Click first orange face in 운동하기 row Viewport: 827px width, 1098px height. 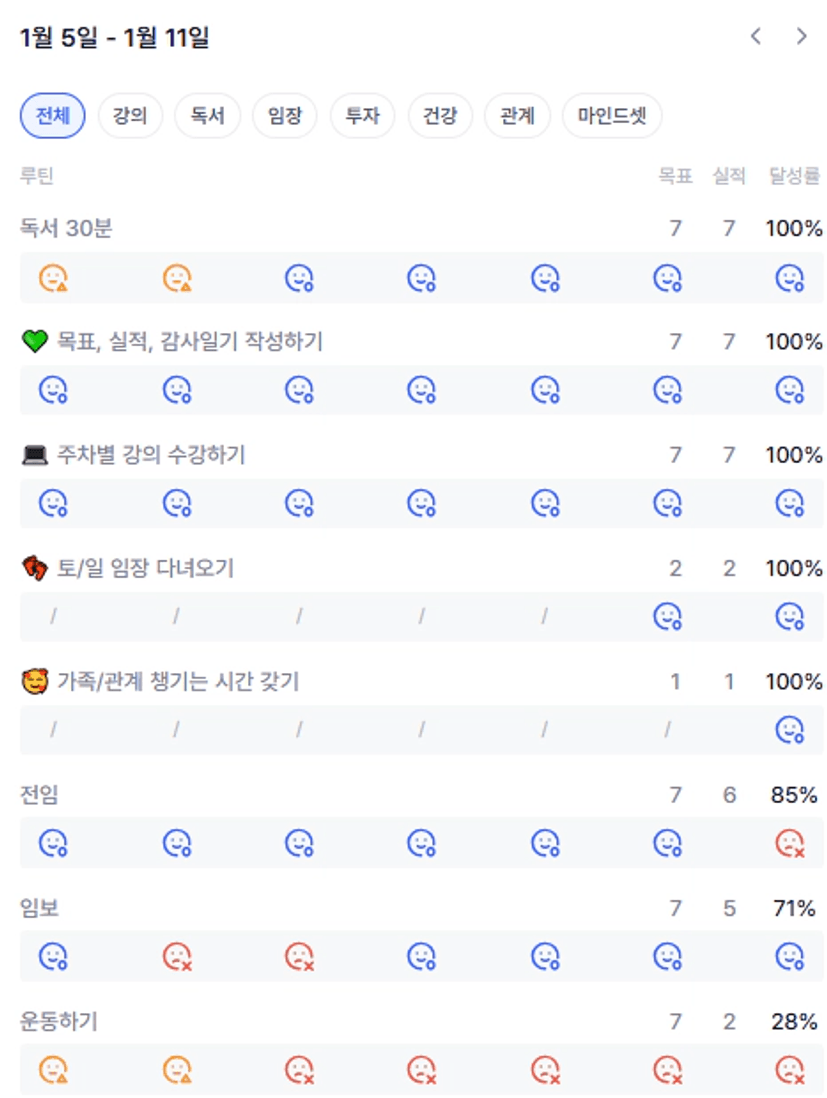tap(53, 1070)
